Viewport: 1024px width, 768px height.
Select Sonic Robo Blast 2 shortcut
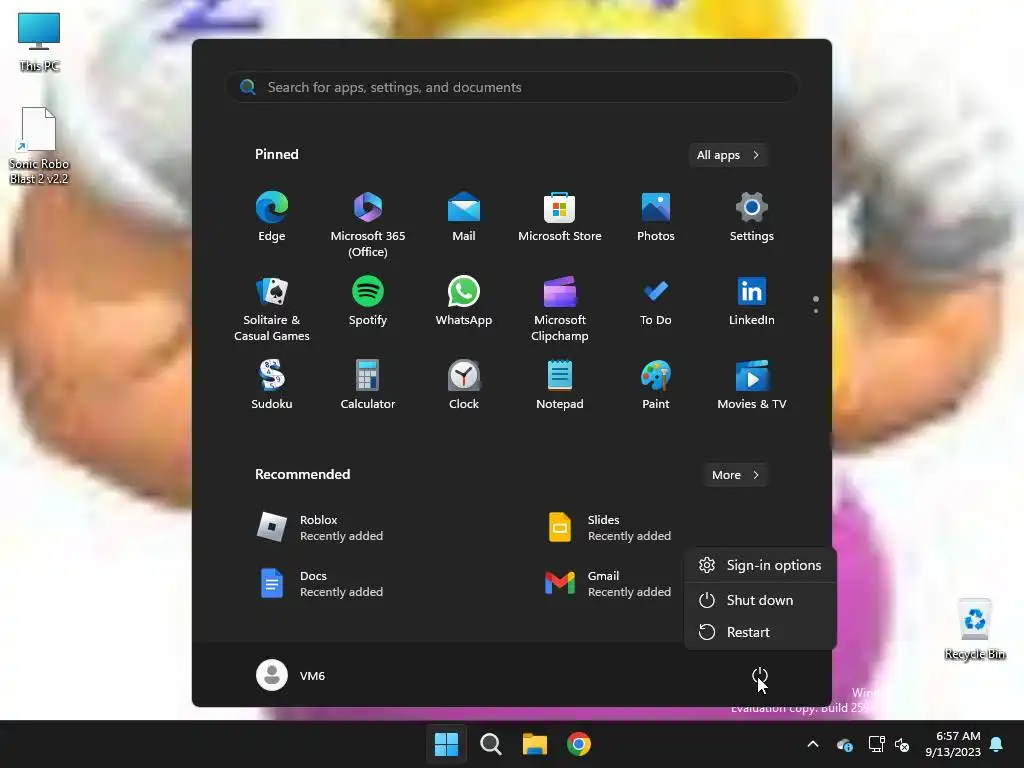(39, 146)
